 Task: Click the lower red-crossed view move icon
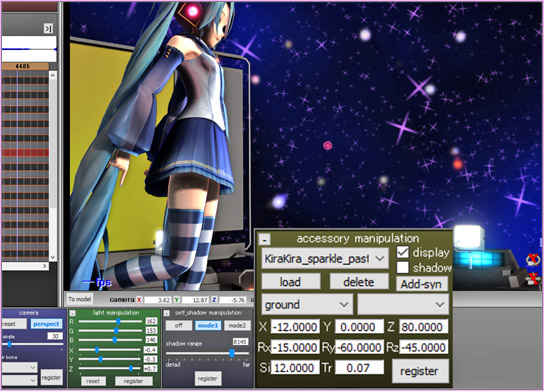533,279
